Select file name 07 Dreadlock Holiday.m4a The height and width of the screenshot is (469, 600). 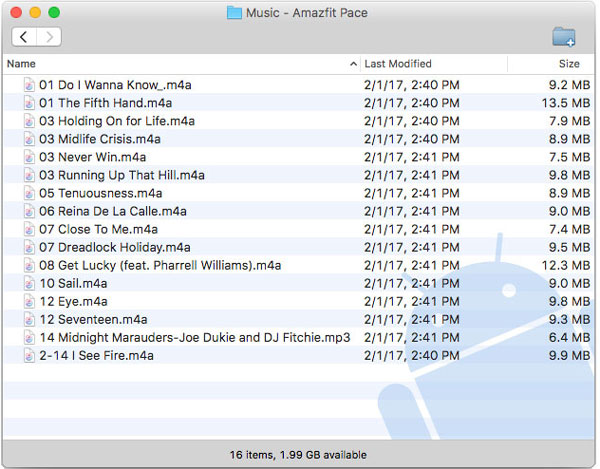(x=115, y=248)
